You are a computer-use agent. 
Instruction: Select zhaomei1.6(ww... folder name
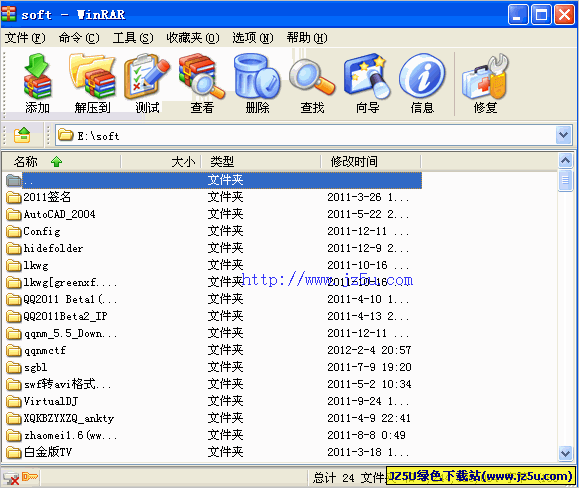pyautogui.click(x=70, y=435)
